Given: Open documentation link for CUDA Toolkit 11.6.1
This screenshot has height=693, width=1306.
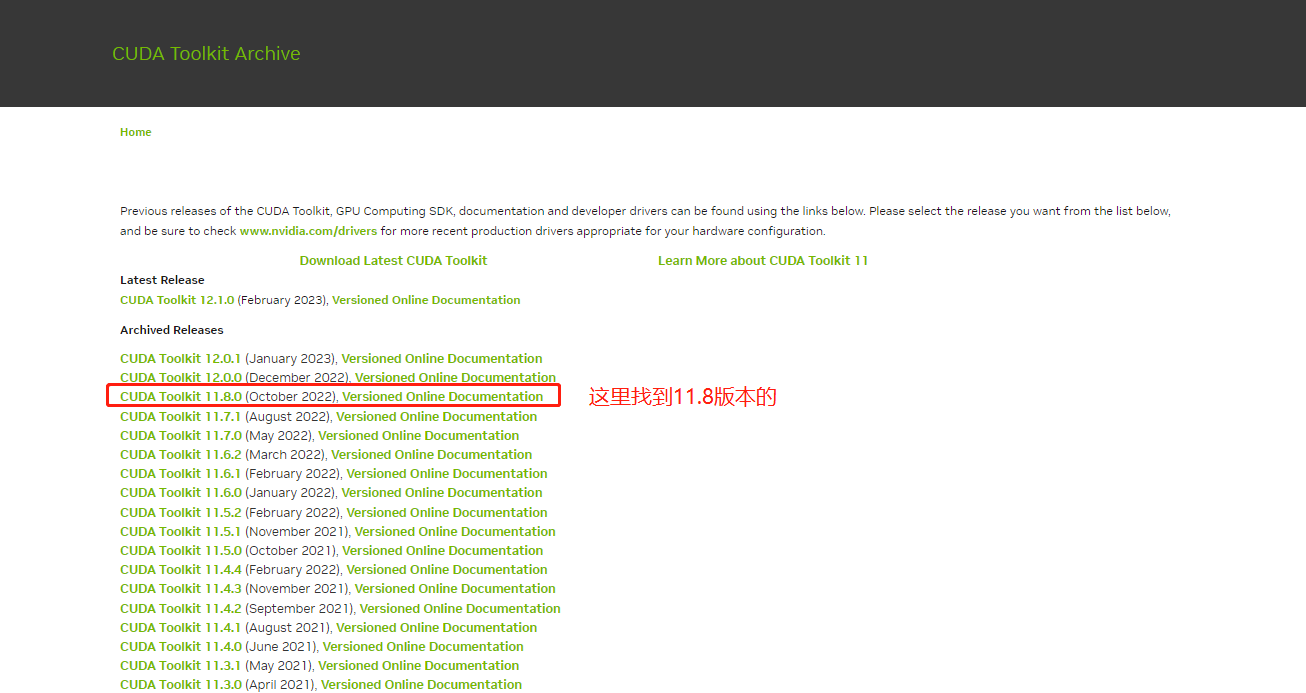Looking at the screenshot, I should (447, 474).
